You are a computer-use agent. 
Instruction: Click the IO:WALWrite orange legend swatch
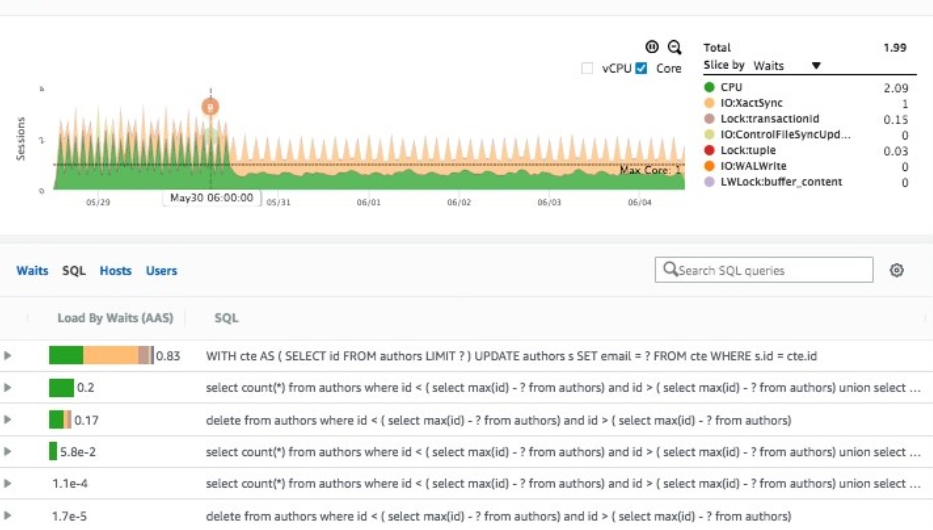click(709, 166)
